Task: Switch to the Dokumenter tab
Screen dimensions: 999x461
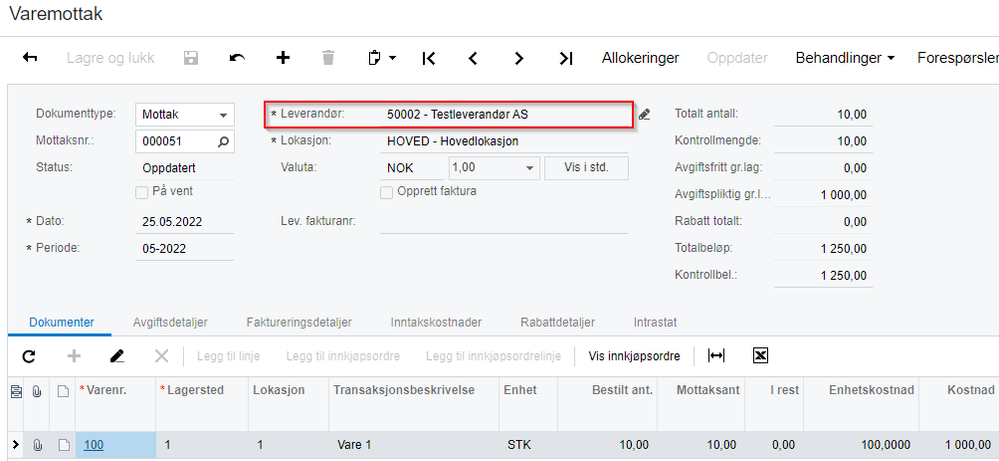Action: point(62,322)
